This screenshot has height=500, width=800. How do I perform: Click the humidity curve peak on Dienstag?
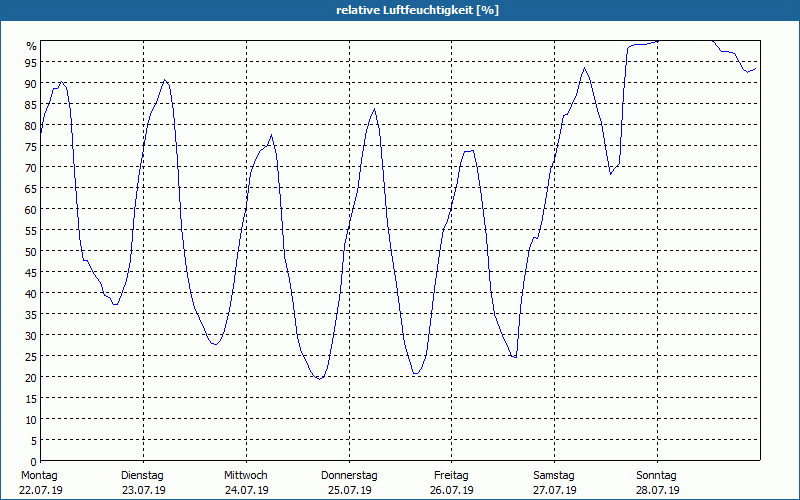165,80
